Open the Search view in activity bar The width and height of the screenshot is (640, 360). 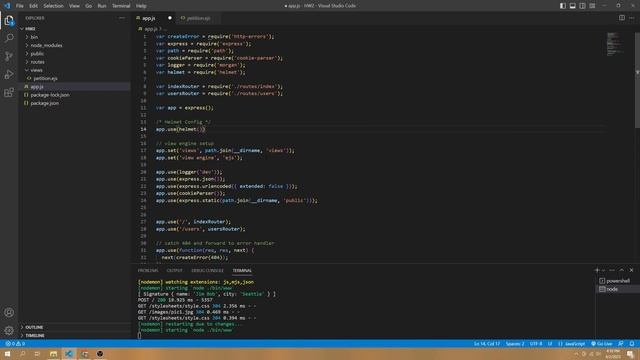[9, 38]
